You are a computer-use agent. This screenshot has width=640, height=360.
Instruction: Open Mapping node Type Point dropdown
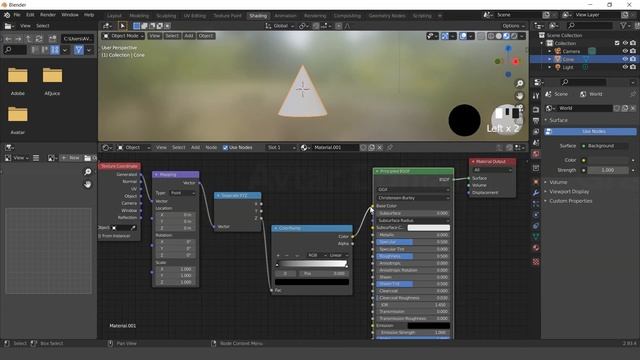[182, 193]
